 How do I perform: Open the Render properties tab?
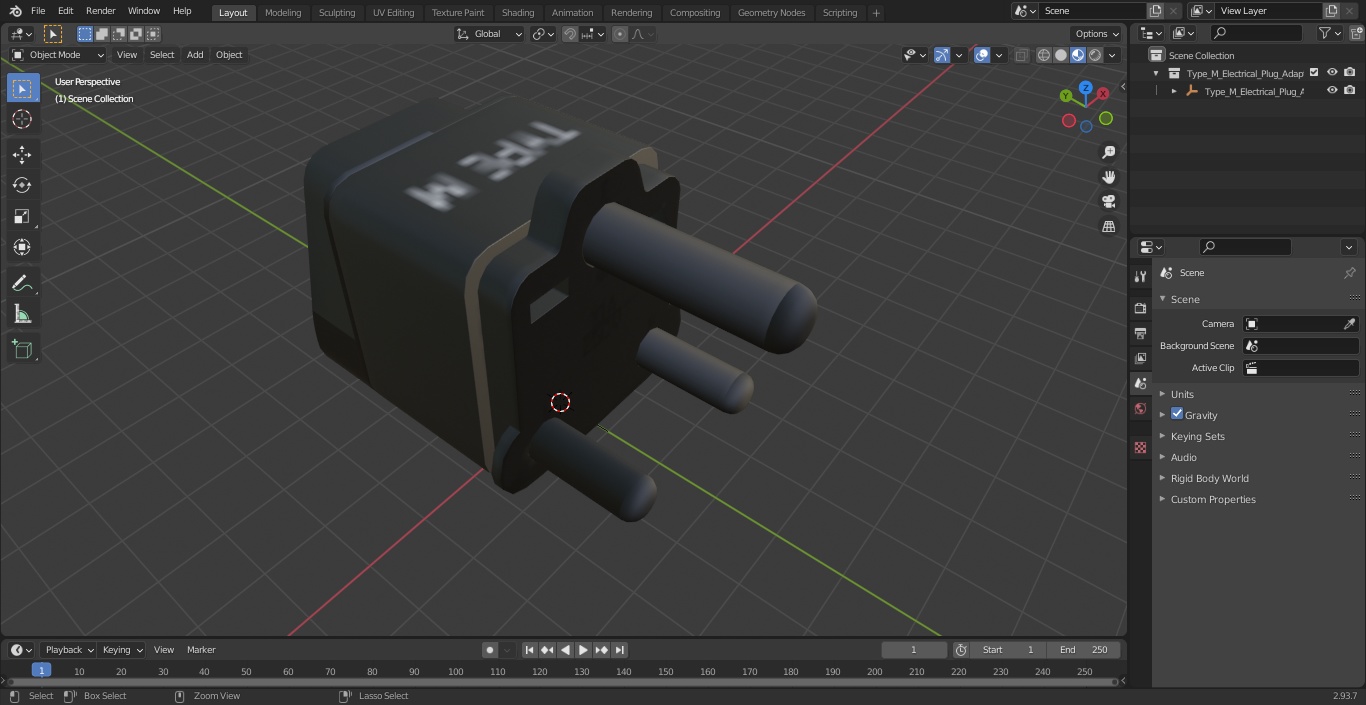tap(1140, 308)
